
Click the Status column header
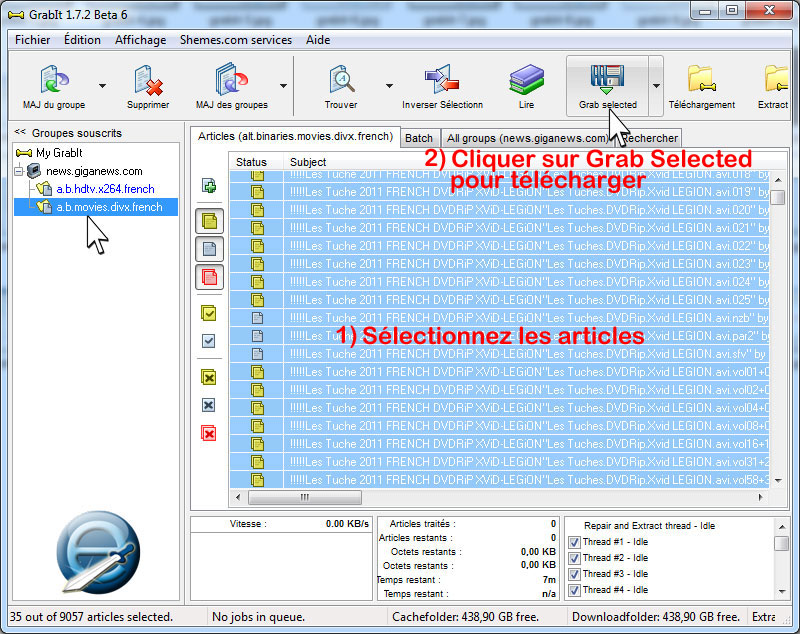point(251,162)
